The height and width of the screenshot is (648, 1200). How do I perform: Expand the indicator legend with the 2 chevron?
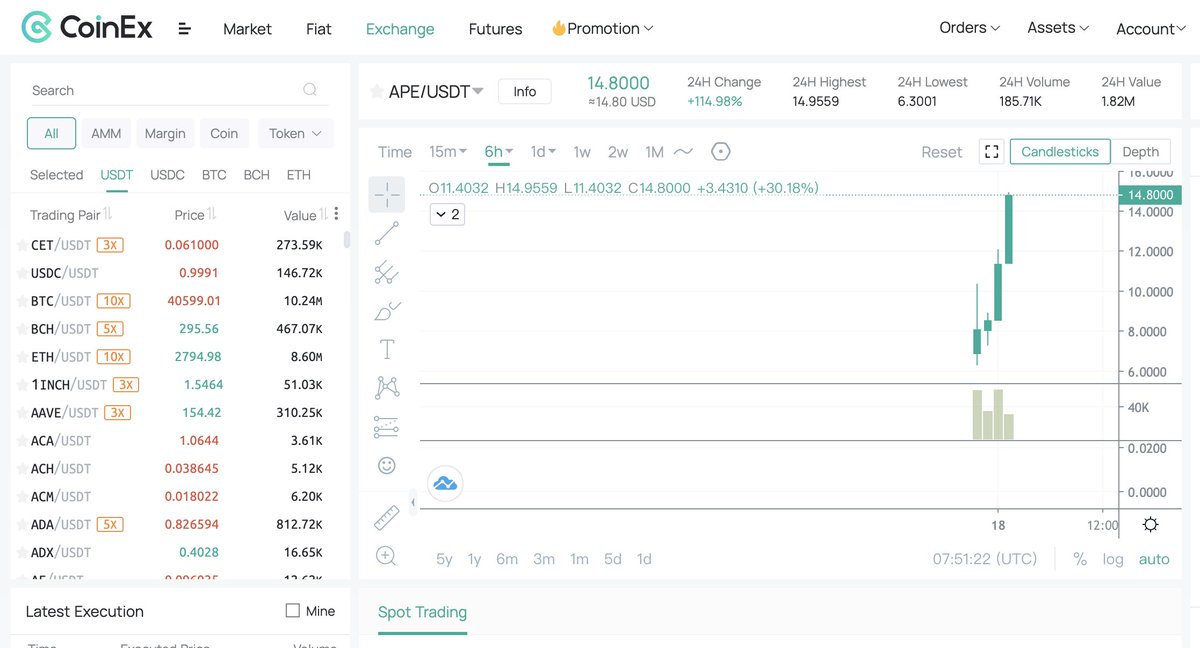(447, 214)
